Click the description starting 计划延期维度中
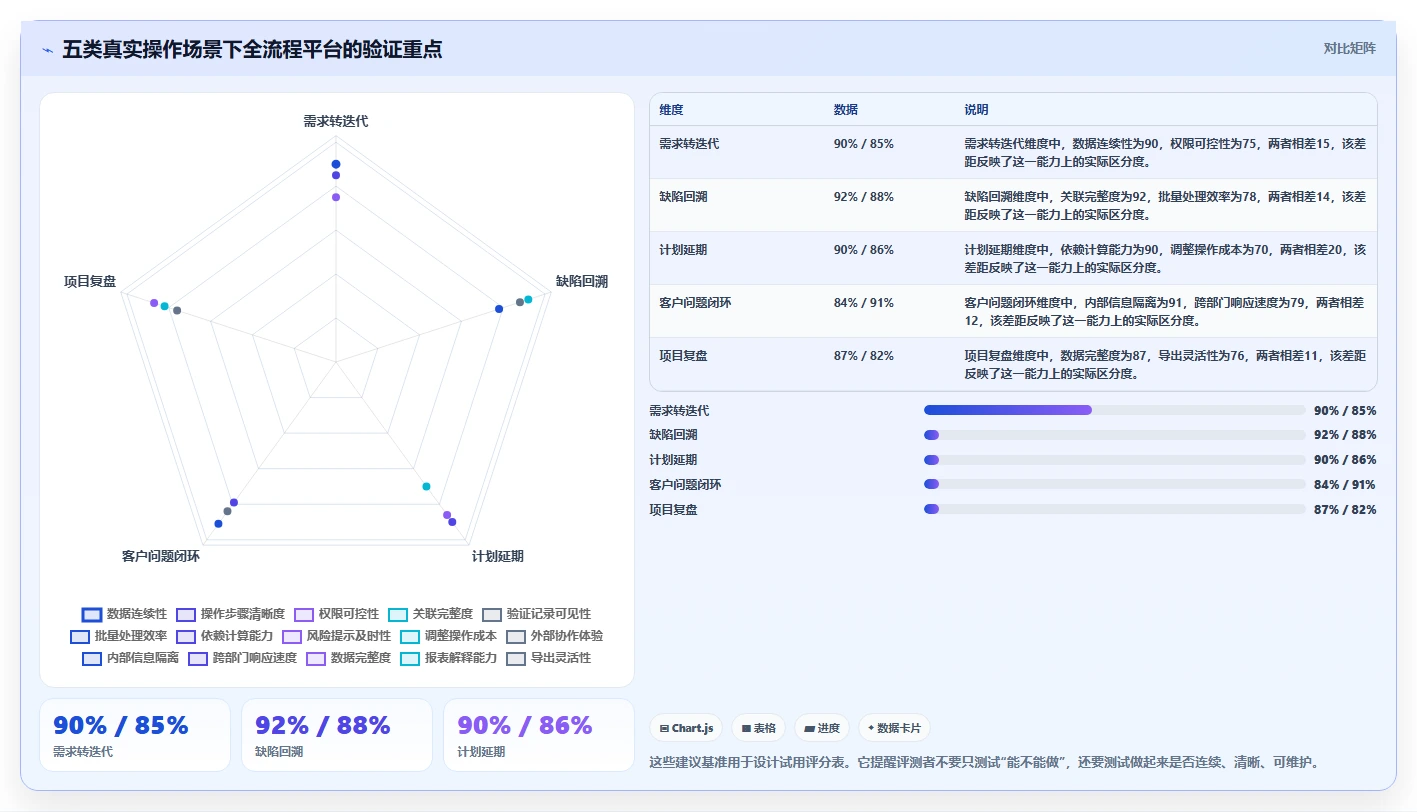This screenshot has width=1417, height=812. point(1165,258)
